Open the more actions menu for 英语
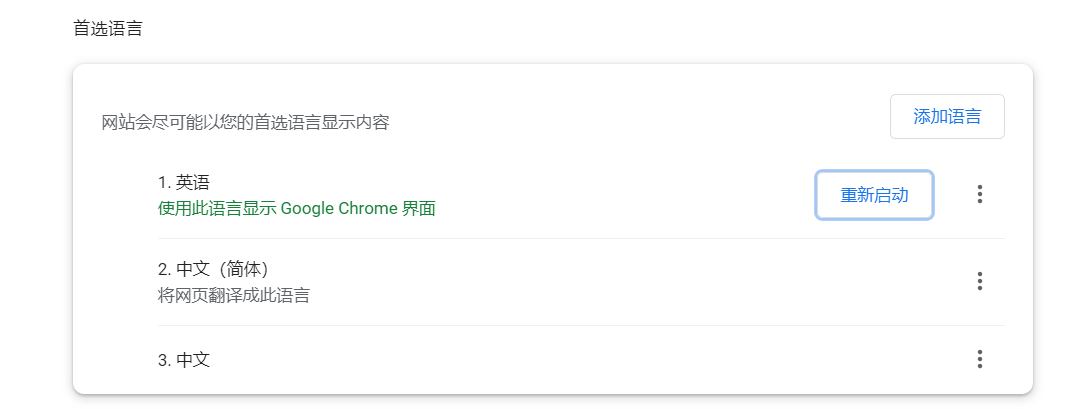Screen dimensions: 1080x409 [x=979, y=194]
